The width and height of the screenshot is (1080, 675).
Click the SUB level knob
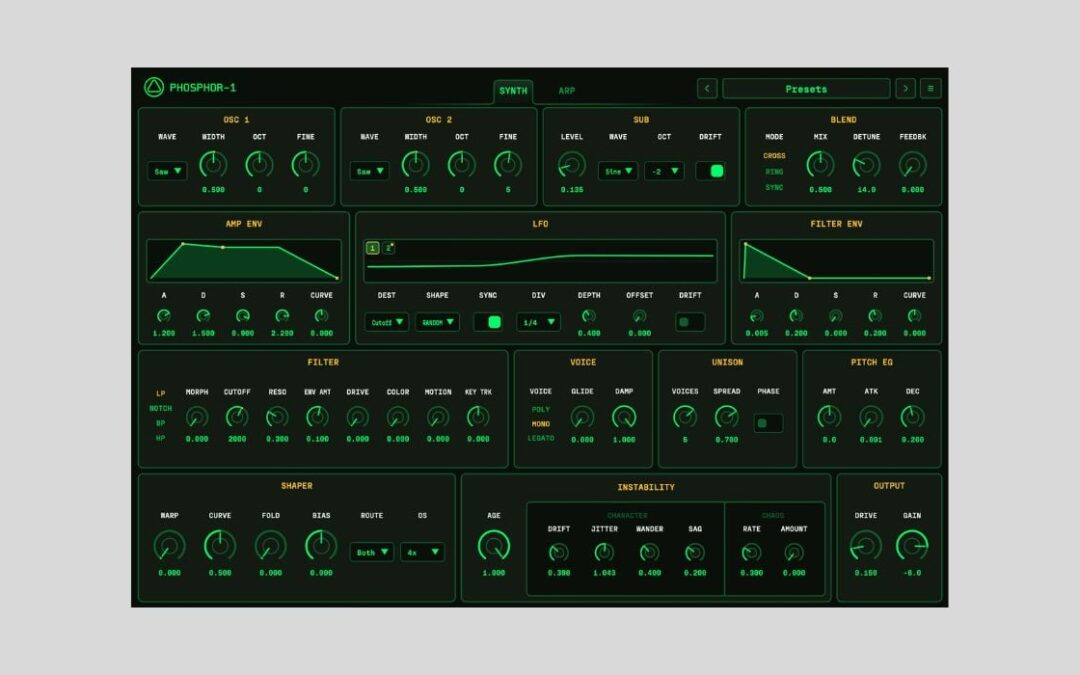(572, 165)
